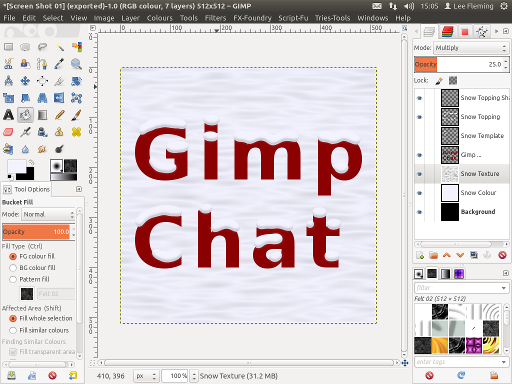Screen dimensions: 512x384
Task: Select the Eraser tool
Action: 9,132
